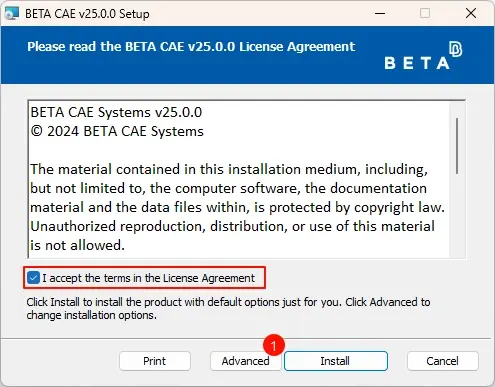Click the red numbered badge marked 1

pyautogui.click(x=274, y=345)
